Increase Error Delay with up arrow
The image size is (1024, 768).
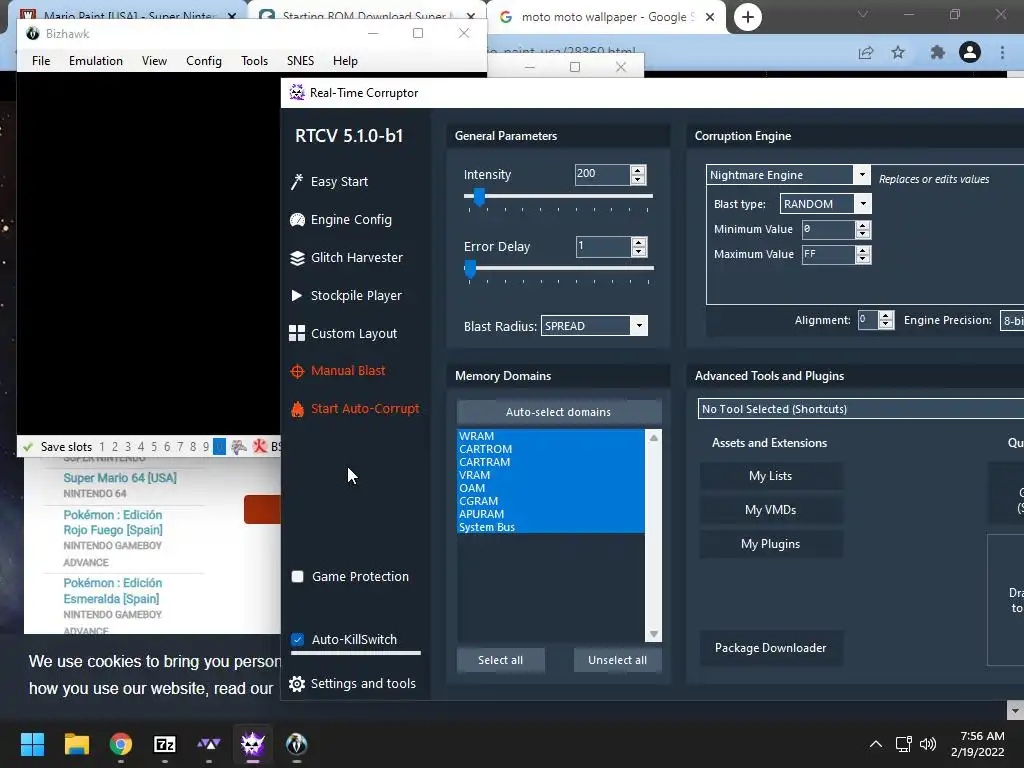(639, 242)
